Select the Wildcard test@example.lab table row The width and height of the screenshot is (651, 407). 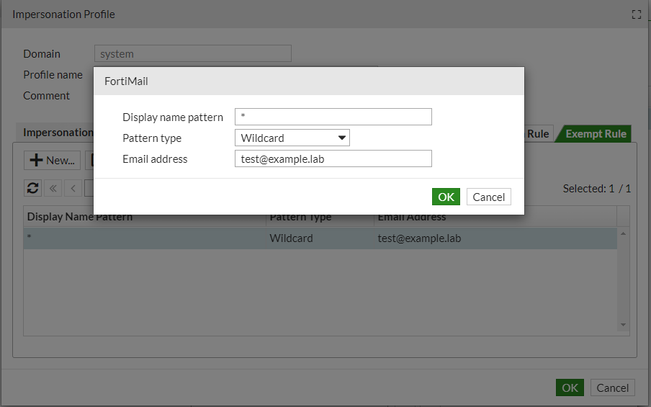pyautogui.click(x=320, y=238)
